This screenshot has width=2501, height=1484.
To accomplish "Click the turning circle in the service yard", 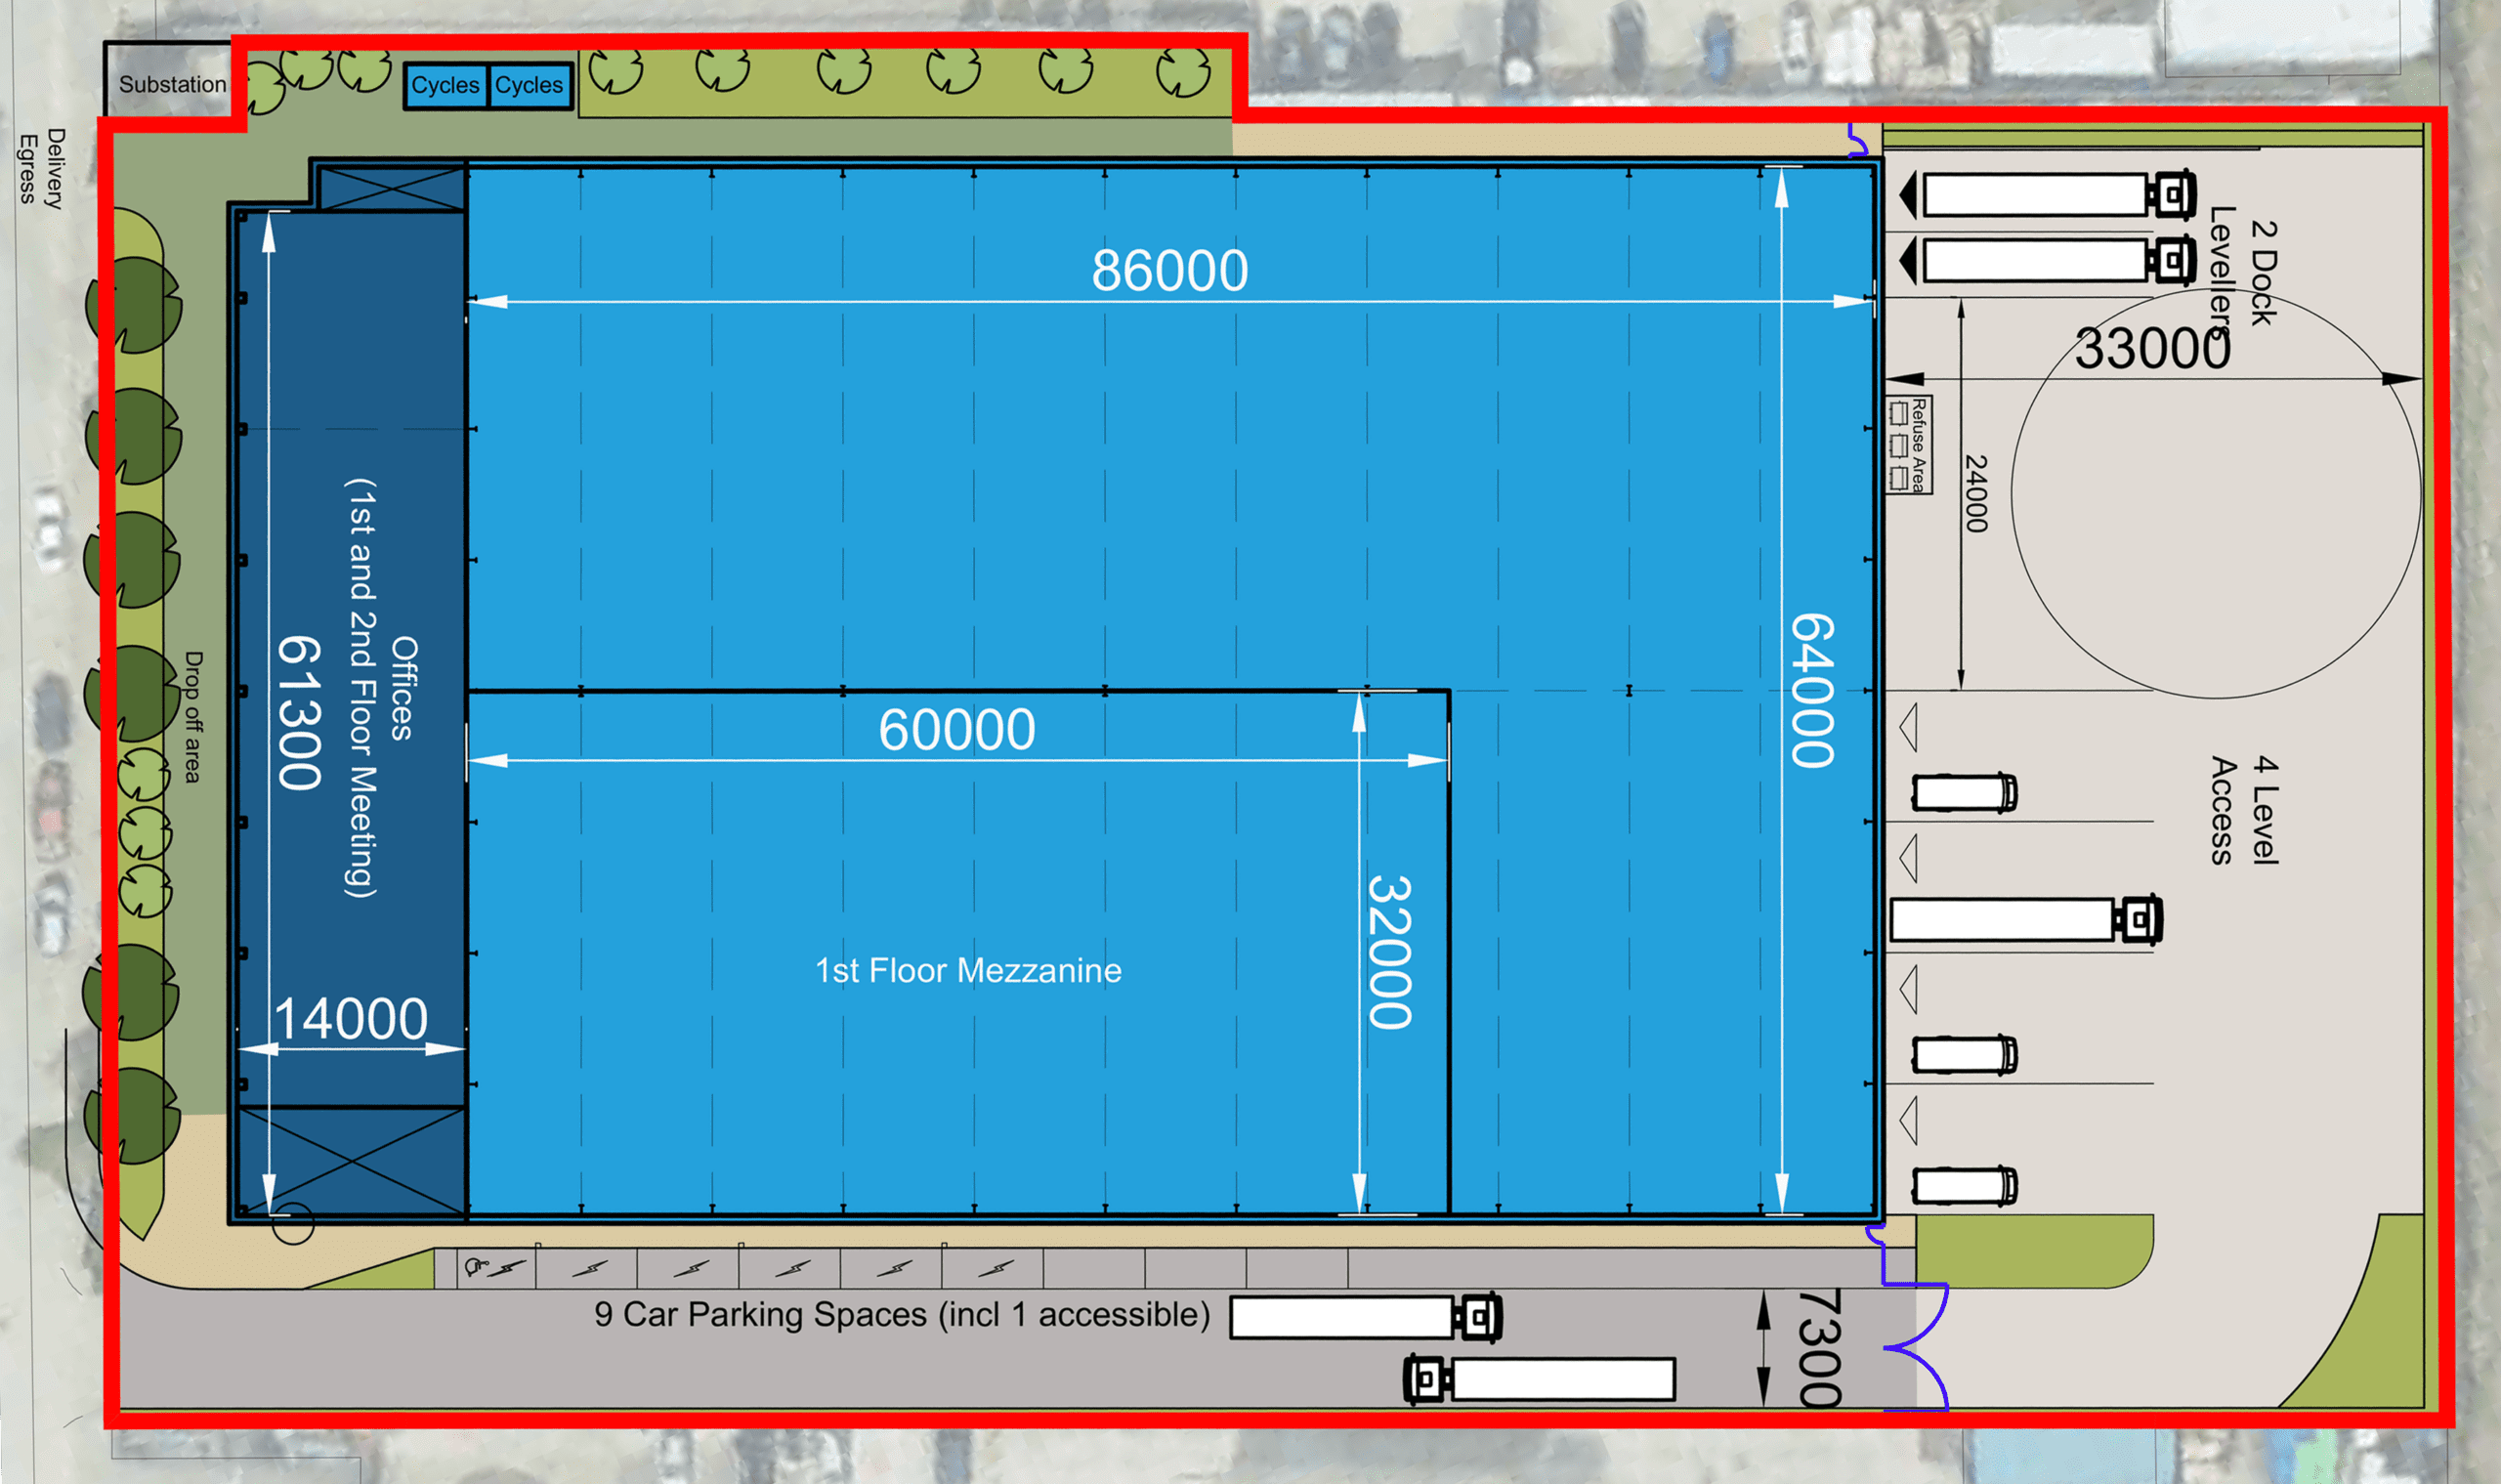I will (x=2214, y=495).
